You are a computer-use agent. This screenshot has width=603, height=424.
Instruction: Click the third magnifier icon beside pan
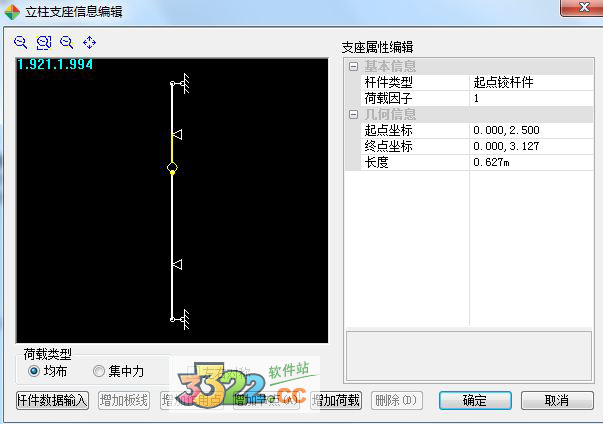point(67,42)
